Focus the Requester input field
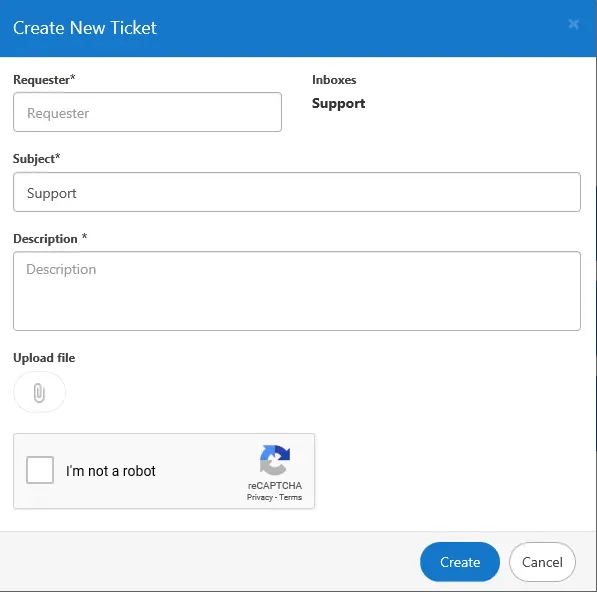597x592 pixels. point(147,112)
